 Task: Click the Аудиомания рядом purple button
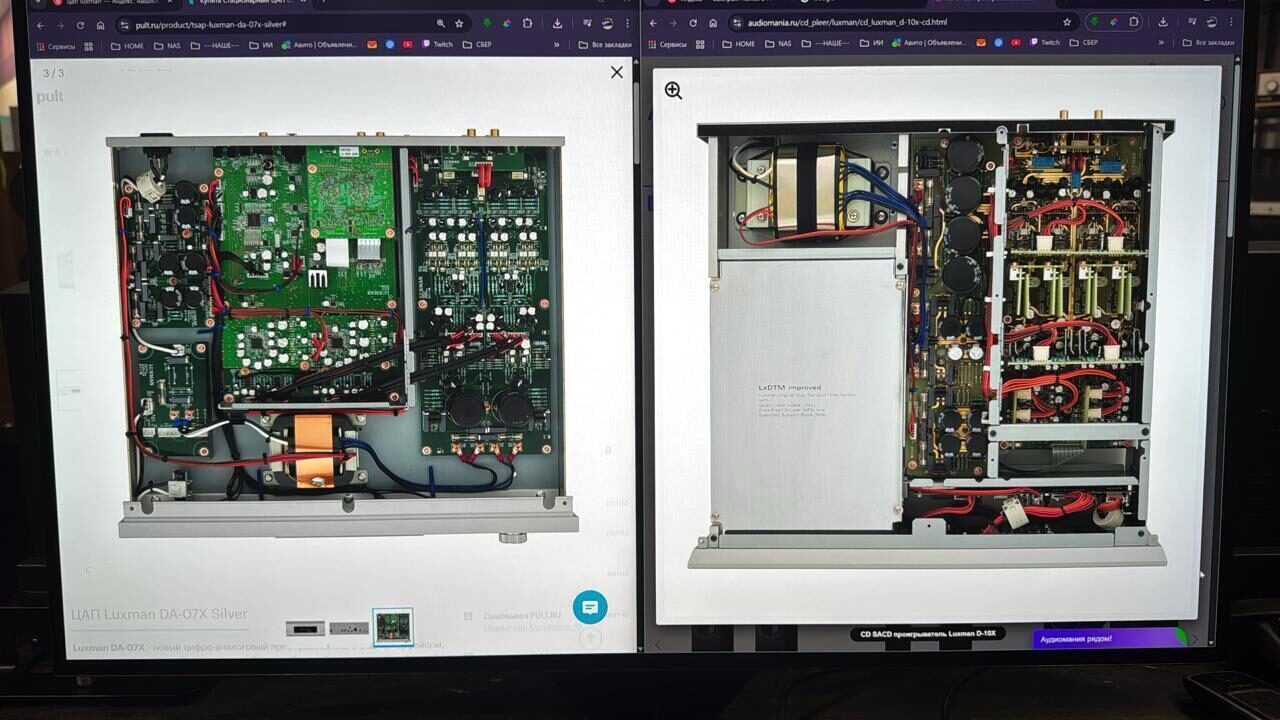[x=1104, y=638]
